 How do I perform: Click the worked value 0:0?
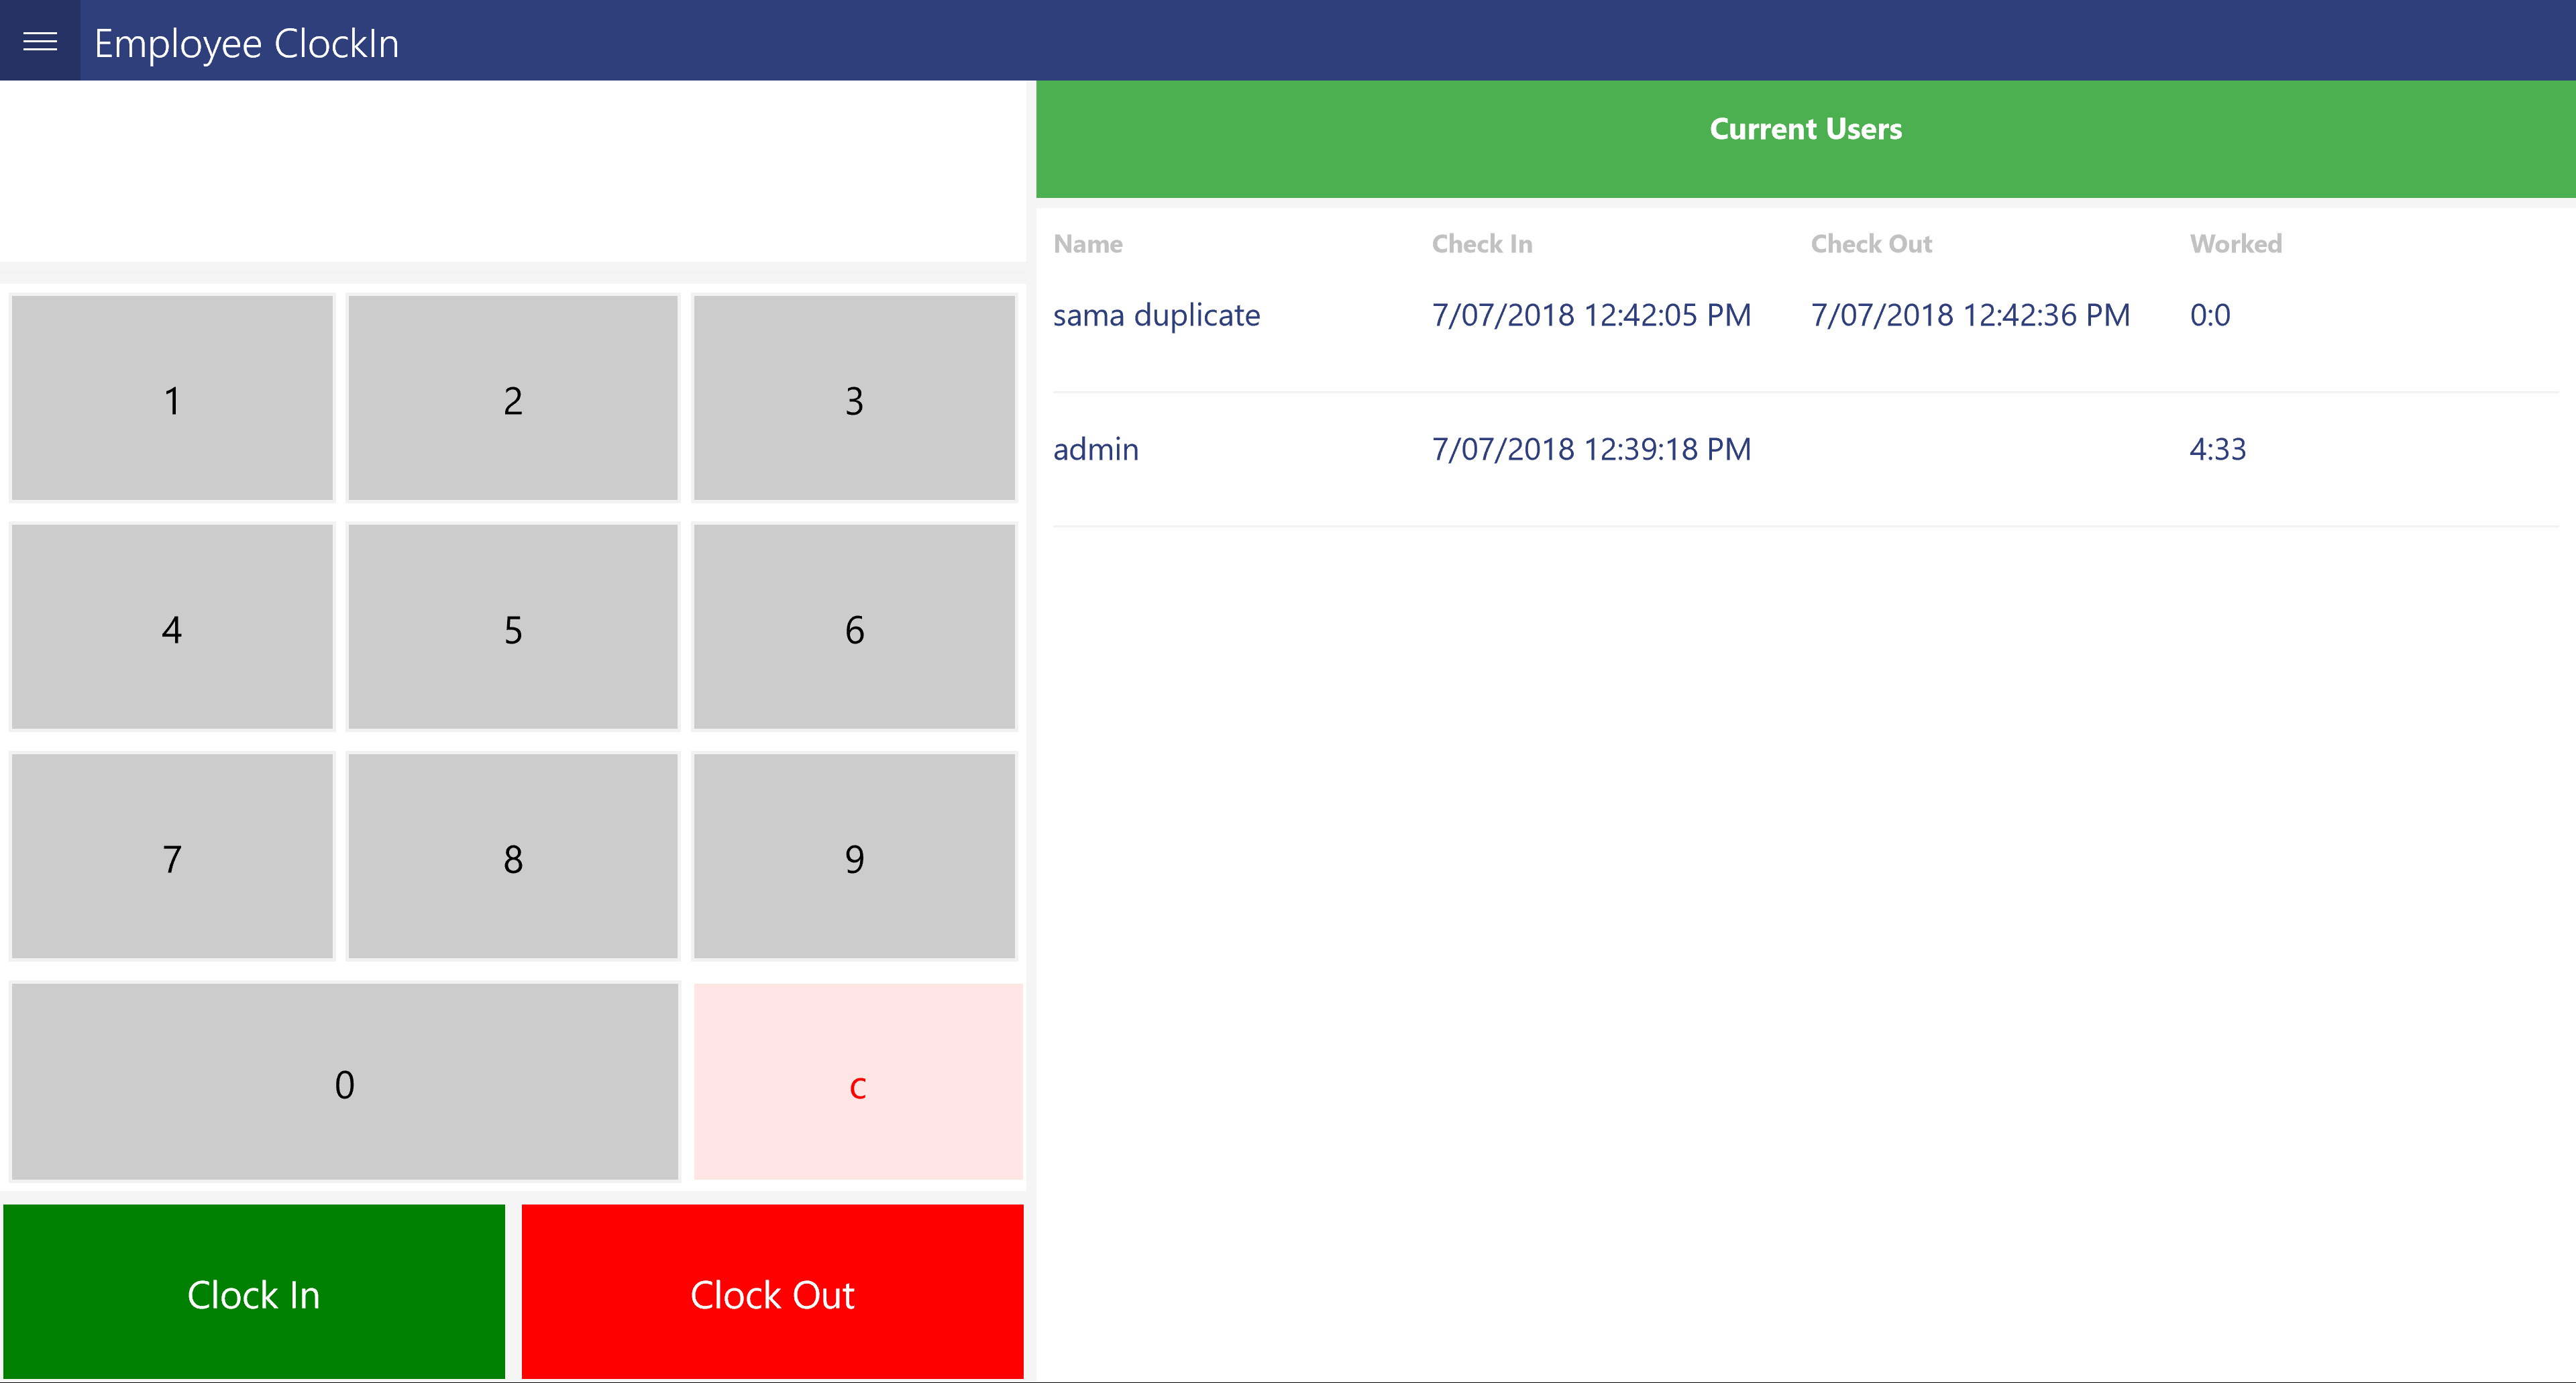[x=2210, y=315]
